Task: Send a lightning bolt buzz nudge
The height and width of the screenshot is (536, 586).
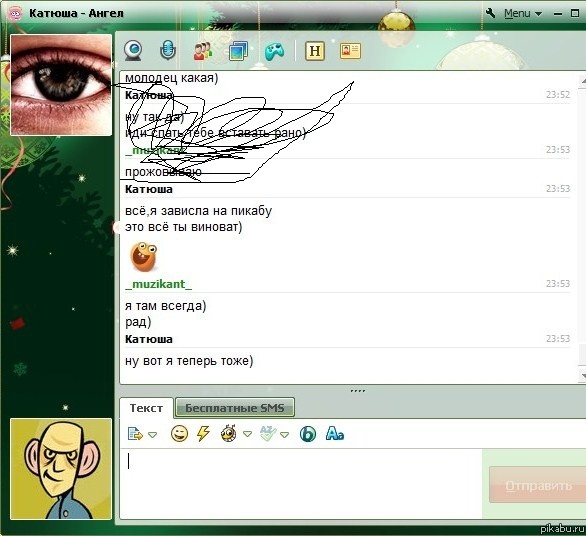Action: click(203, 434)
